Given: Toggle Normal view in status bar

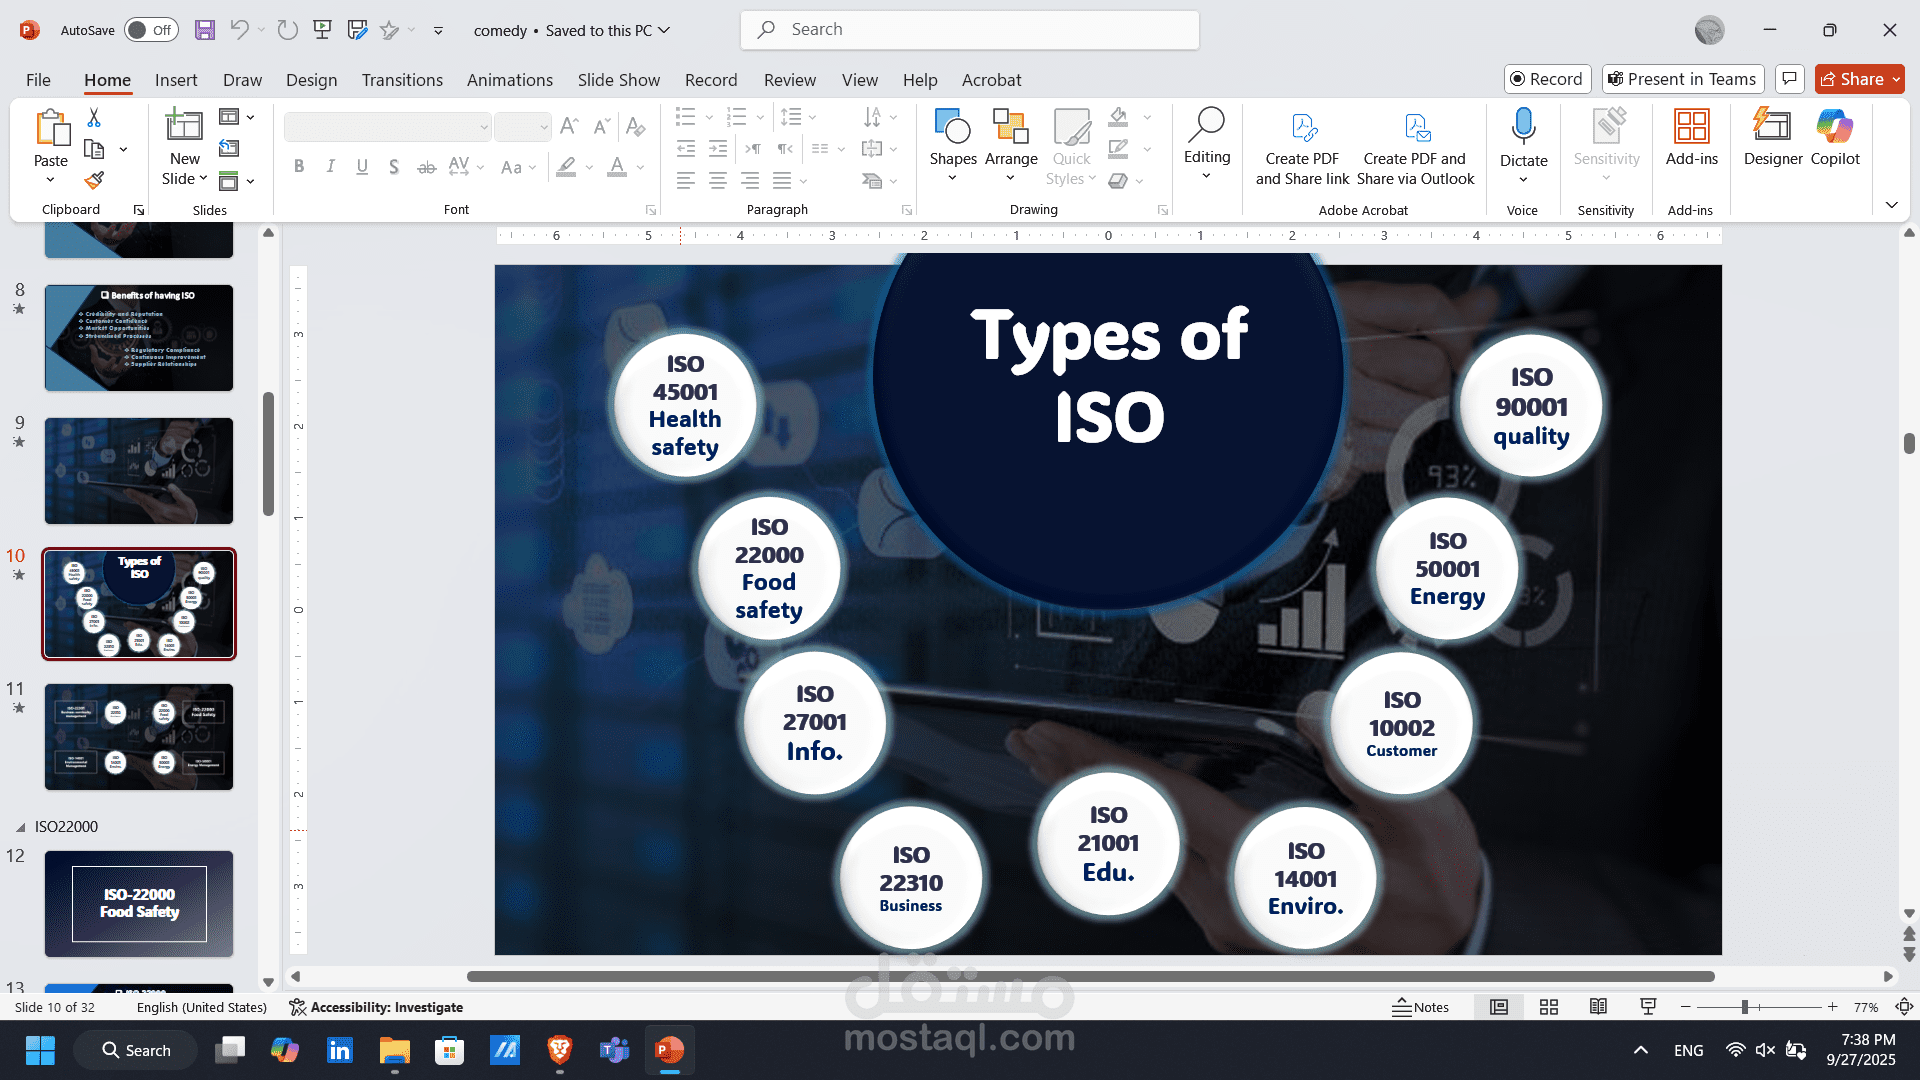Looking at the screenshot, I should point(1499,1007).
